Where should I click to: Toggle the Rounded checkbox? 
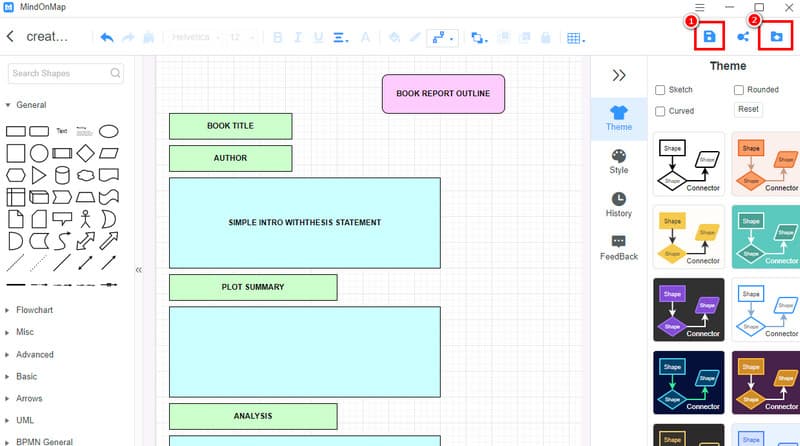(x=738, y=90)
